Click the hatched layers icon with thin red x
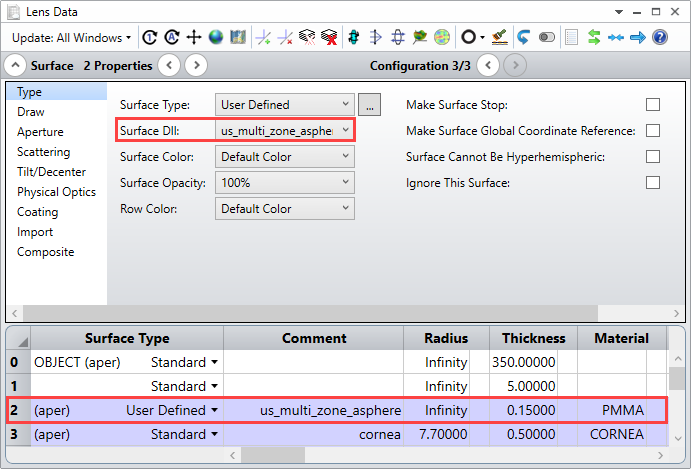The width and height of the screenshot is (691, 469). [307, 37]
